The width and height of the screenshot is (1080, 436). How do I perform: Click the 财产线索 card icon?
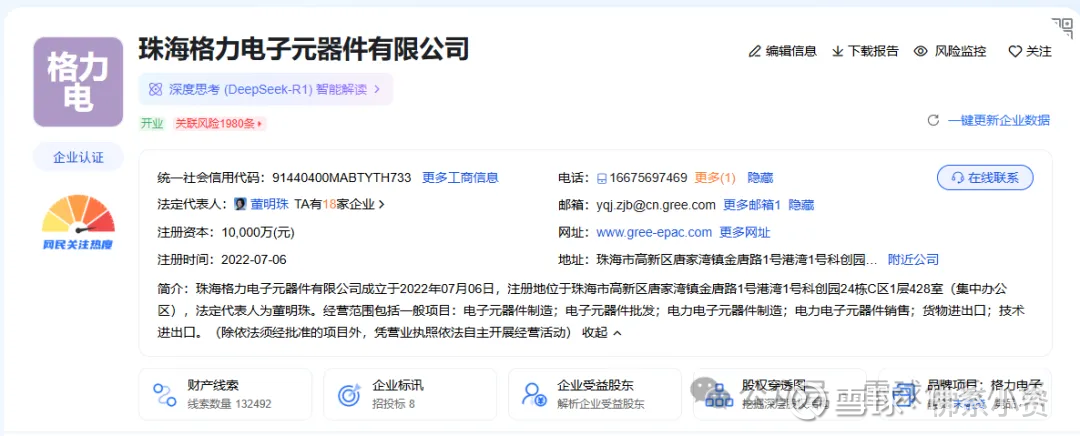click(165, 395)
